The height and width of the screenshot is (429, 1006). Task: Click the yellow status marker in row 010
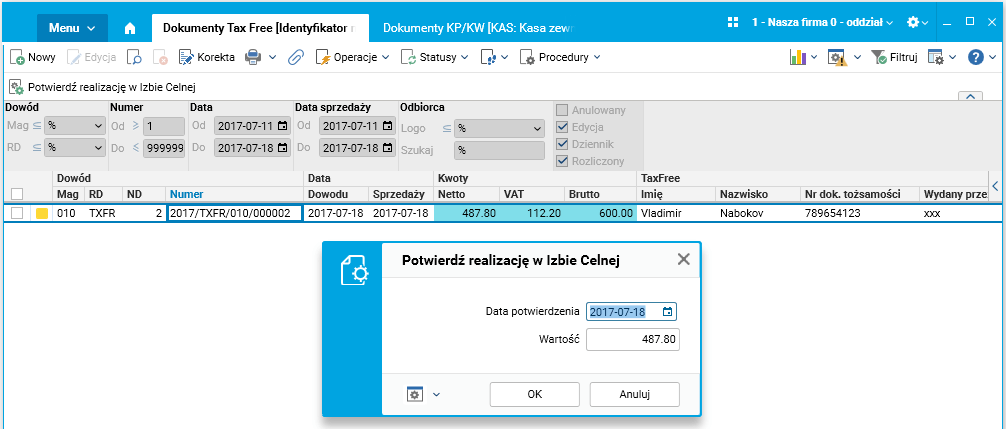(x=41, y=214)
